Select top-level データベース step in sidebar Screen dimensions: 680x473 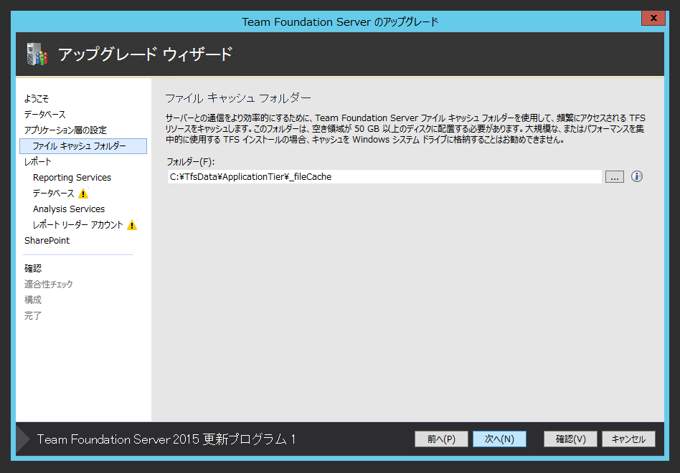click(x=45, y=114)
